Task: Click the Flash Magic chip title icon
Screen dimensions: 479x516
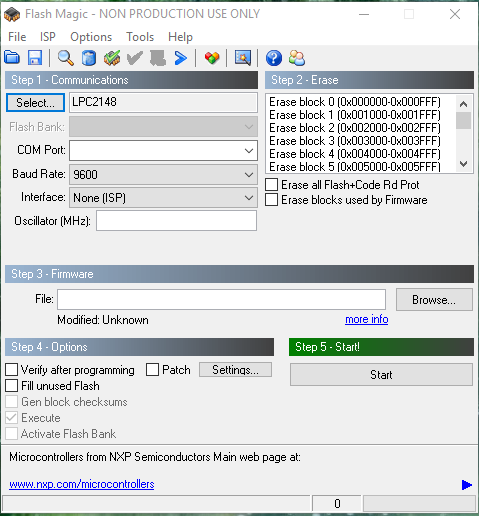Action: click(x=12, y=14)
